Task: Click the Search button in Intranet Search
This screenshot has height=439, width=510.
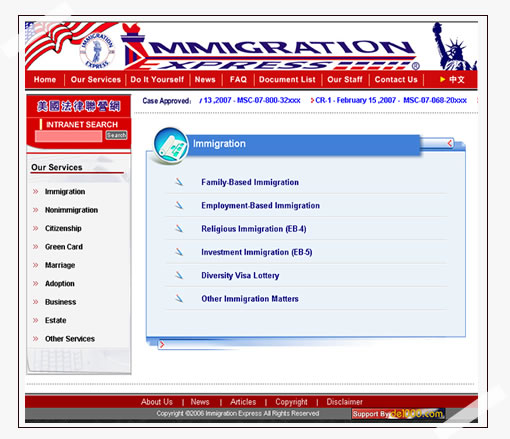Action: [116, 135]
